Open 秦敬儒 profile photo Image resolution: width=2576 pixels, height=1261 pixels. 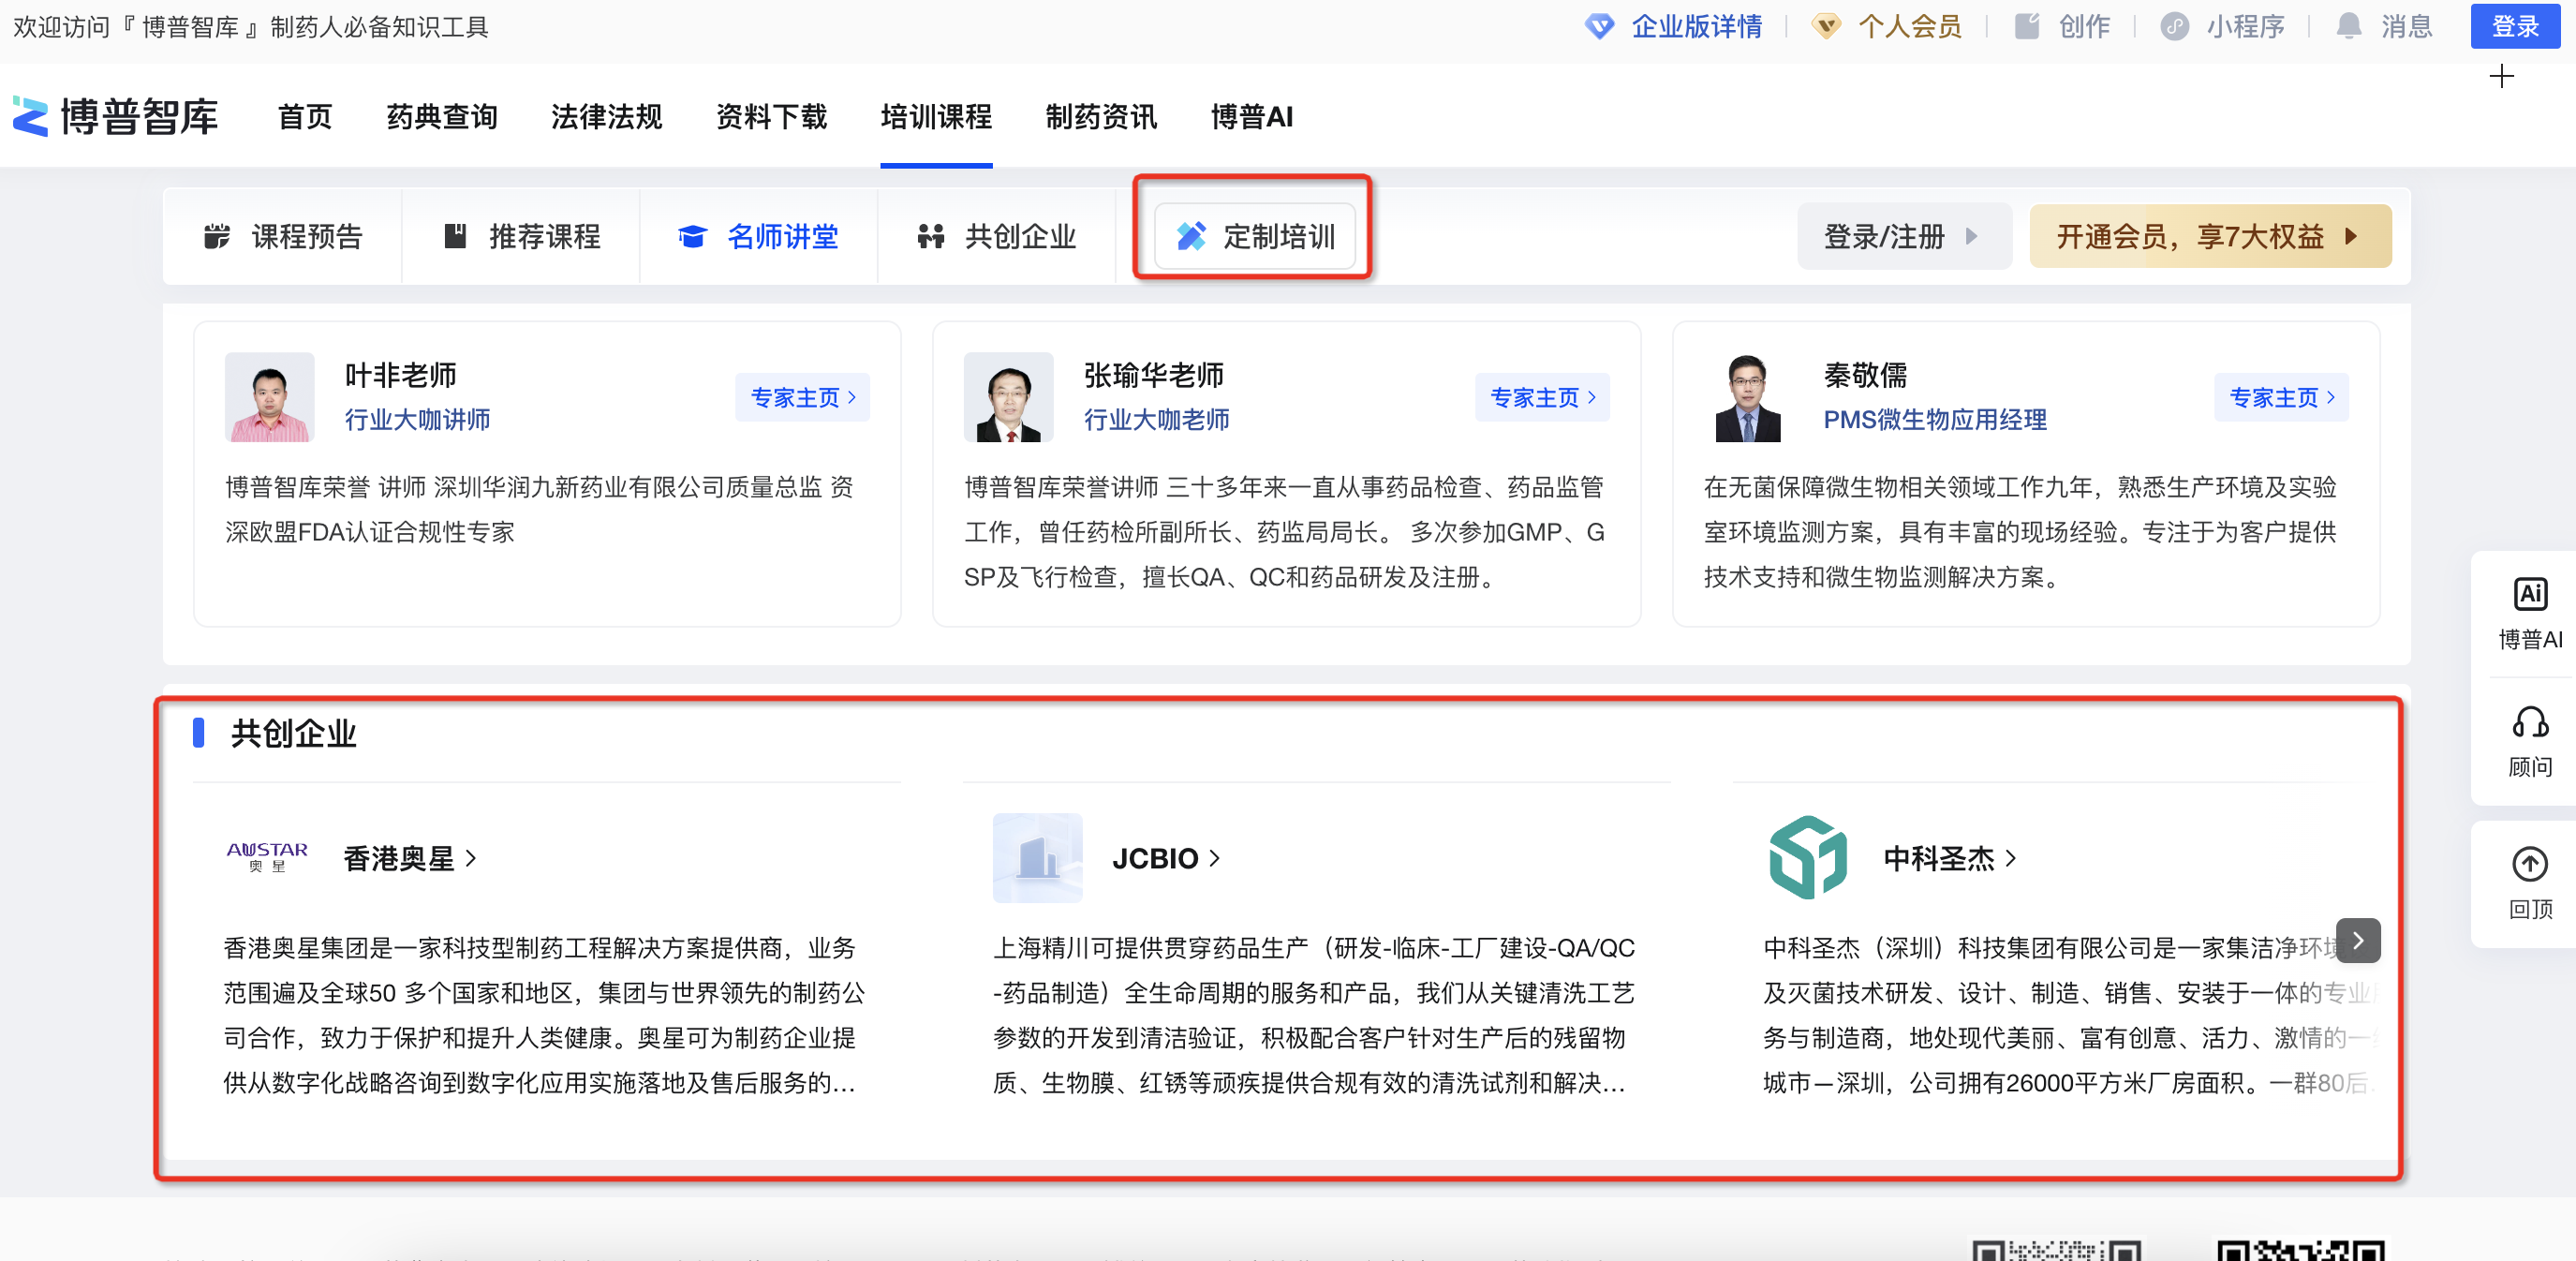1748,397
